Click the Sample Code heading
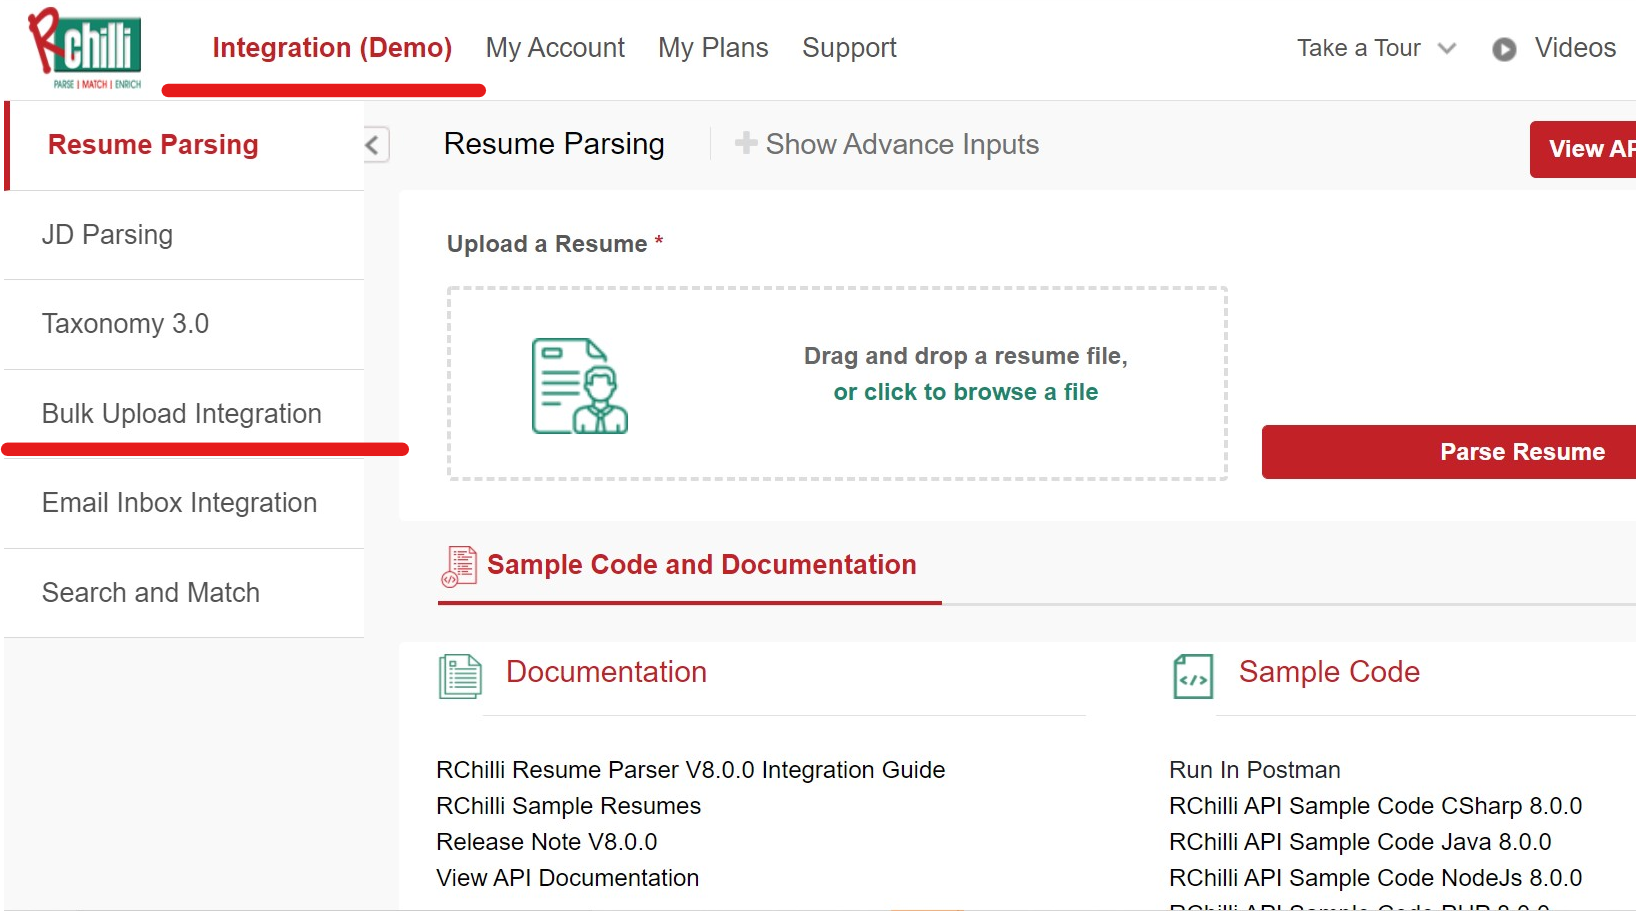The height and width of the screenshot is (911, 1636). coord(1329,672)
